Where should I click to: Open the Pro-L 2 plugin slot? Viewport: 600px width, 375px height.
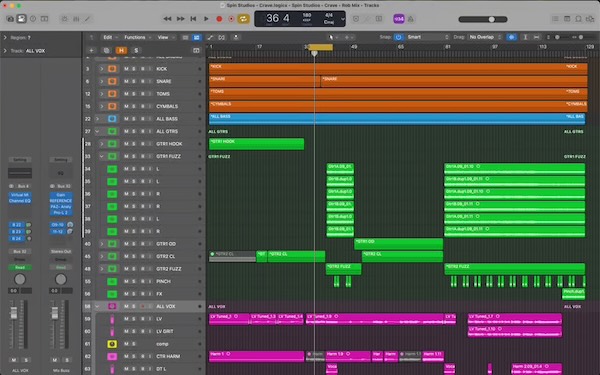tap(60, 212)
